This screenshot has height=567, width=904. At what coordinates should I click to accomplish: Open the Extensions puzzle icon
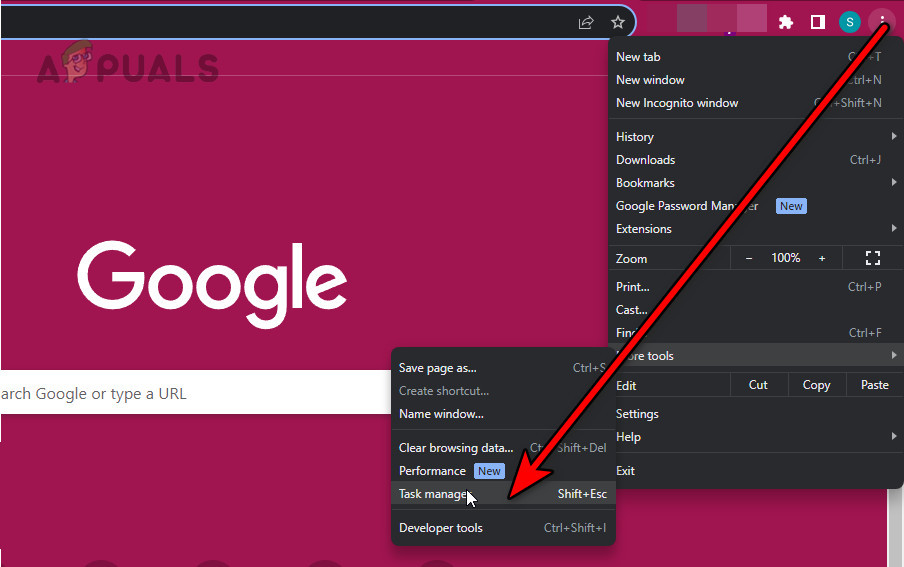point(785,22)
